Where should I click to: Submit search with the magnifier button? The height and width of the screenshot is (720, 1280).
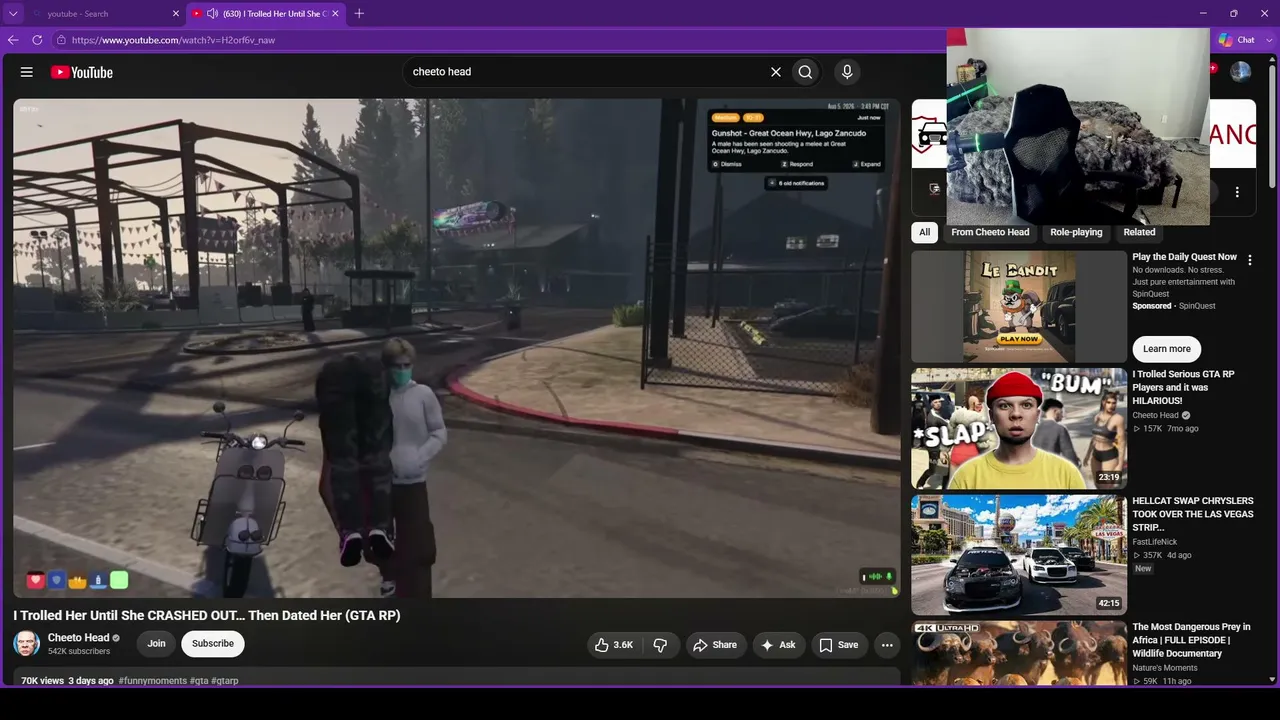(805, 72)
